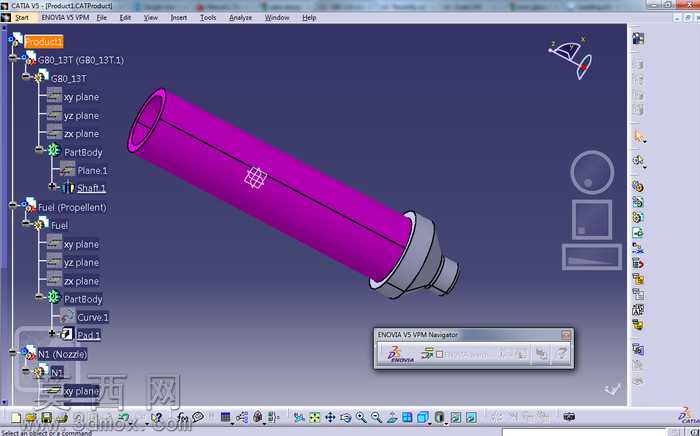
Task: Open the Analyze menu
Action: click(240, 17)
